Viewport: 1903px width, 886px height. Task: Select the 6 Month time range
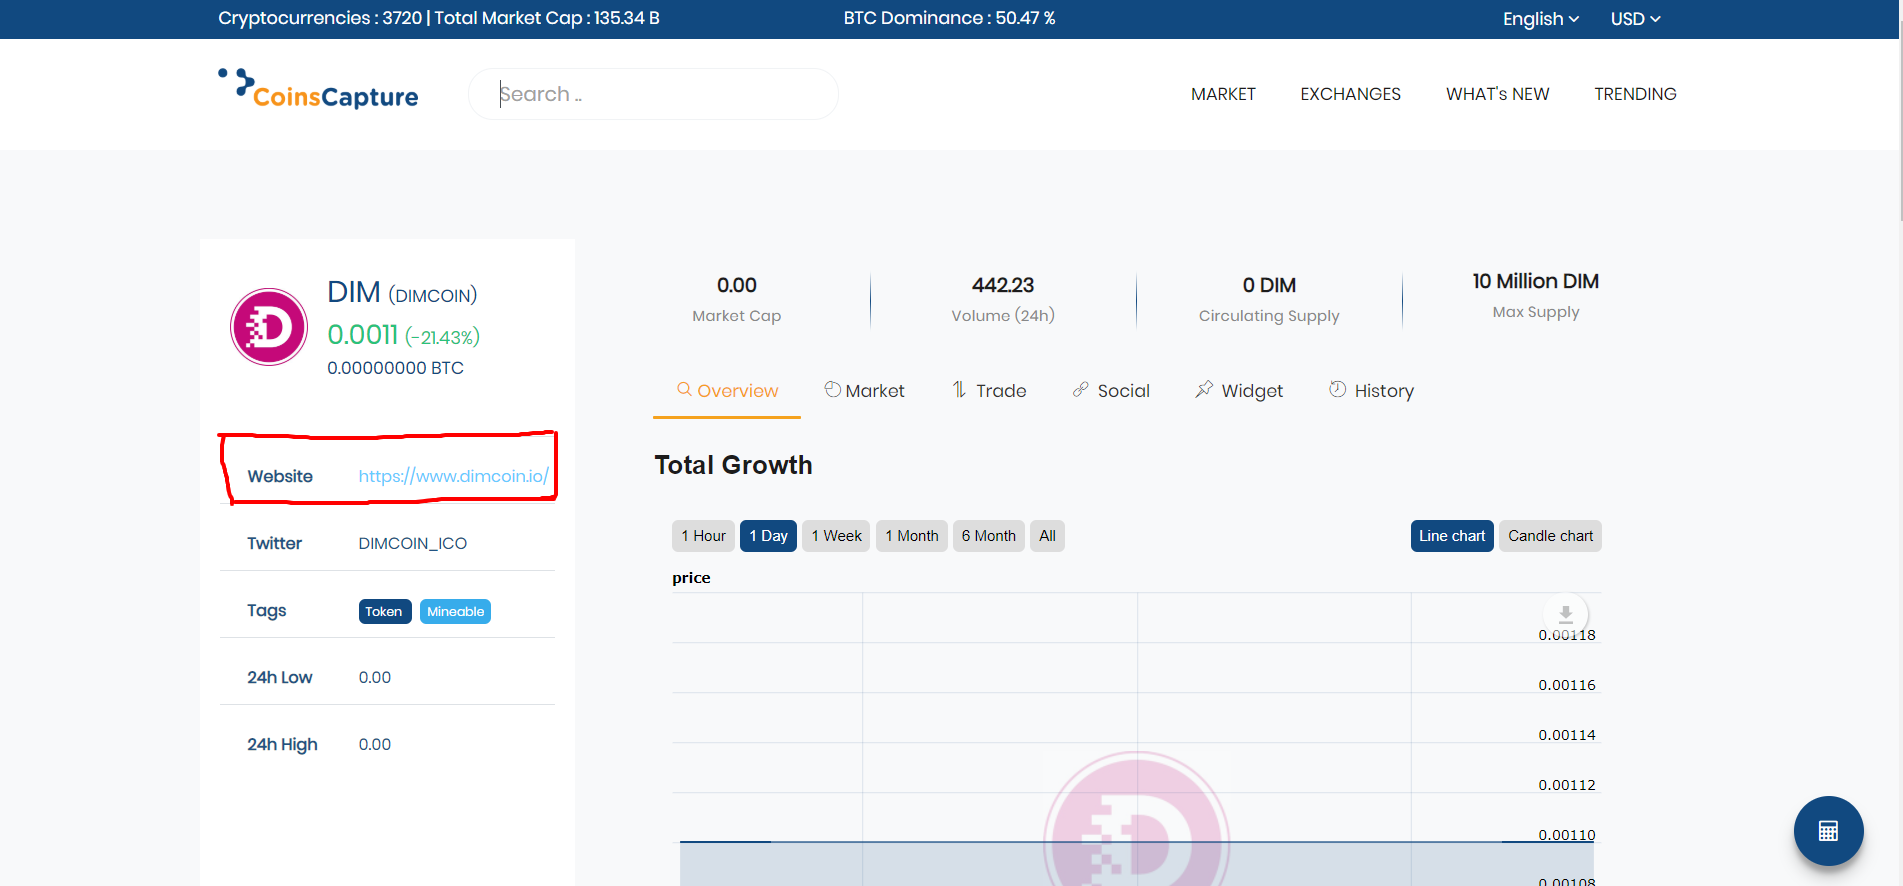click(988, 536)
